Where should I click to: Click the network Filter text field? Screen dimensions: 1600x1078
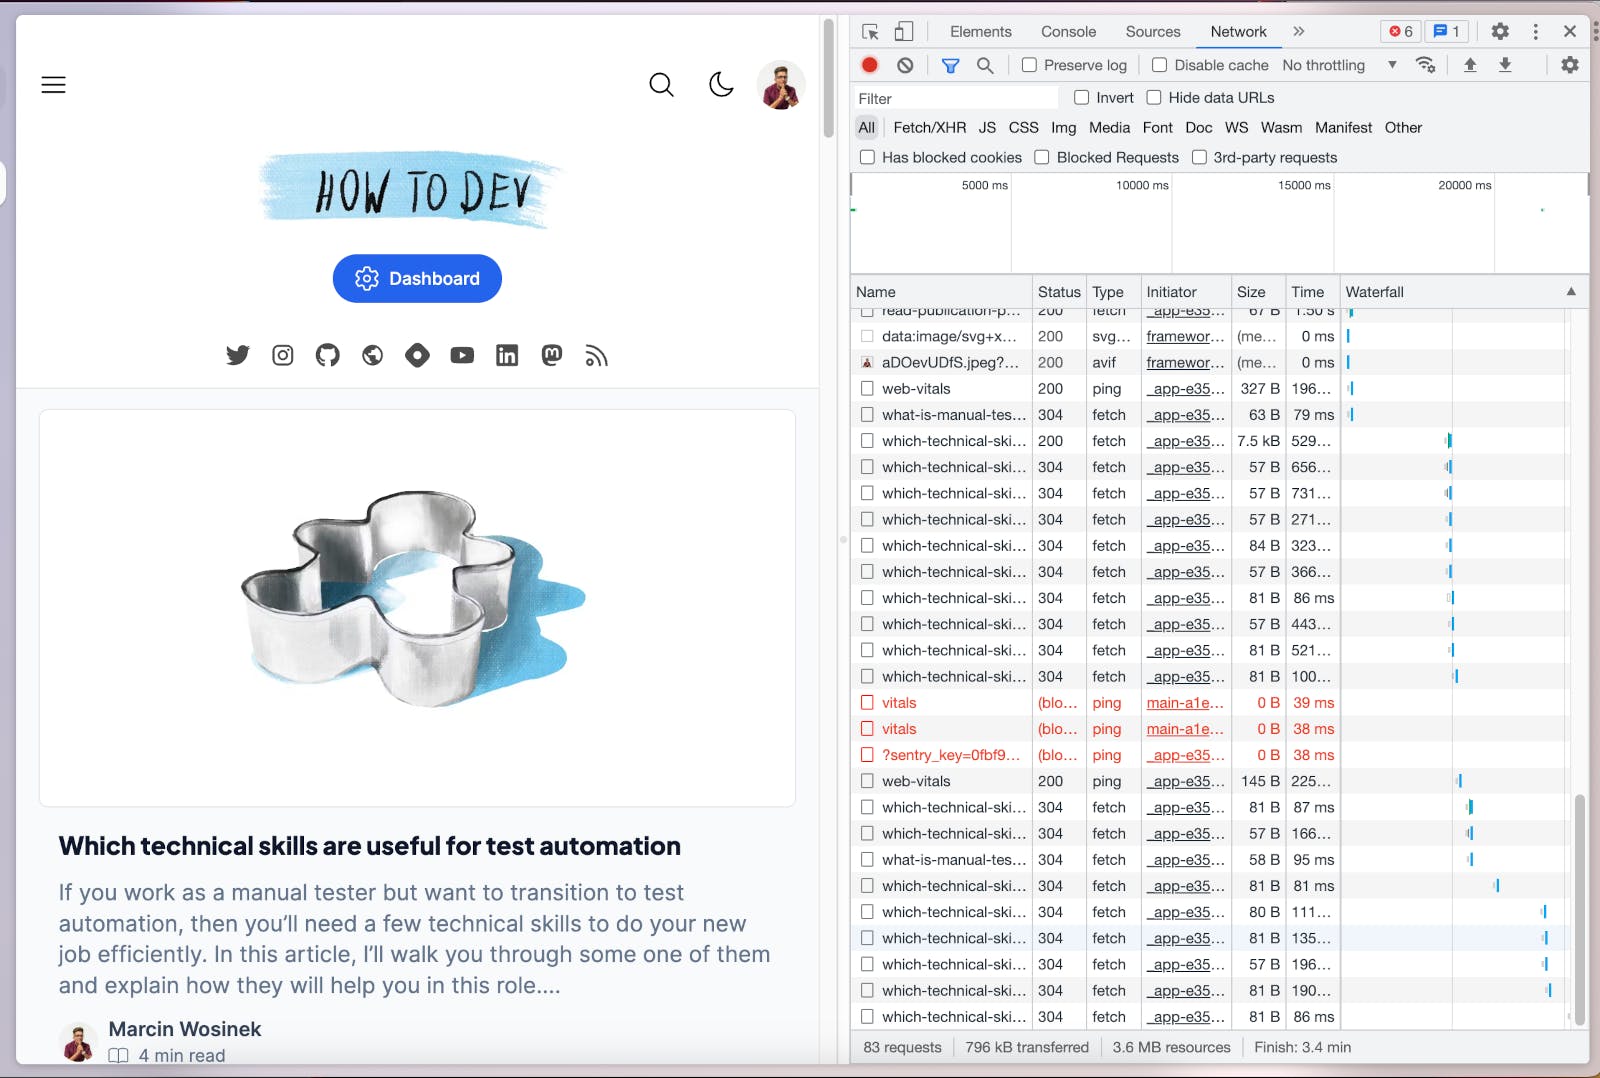pyautogui.click(x=955, y=98)
